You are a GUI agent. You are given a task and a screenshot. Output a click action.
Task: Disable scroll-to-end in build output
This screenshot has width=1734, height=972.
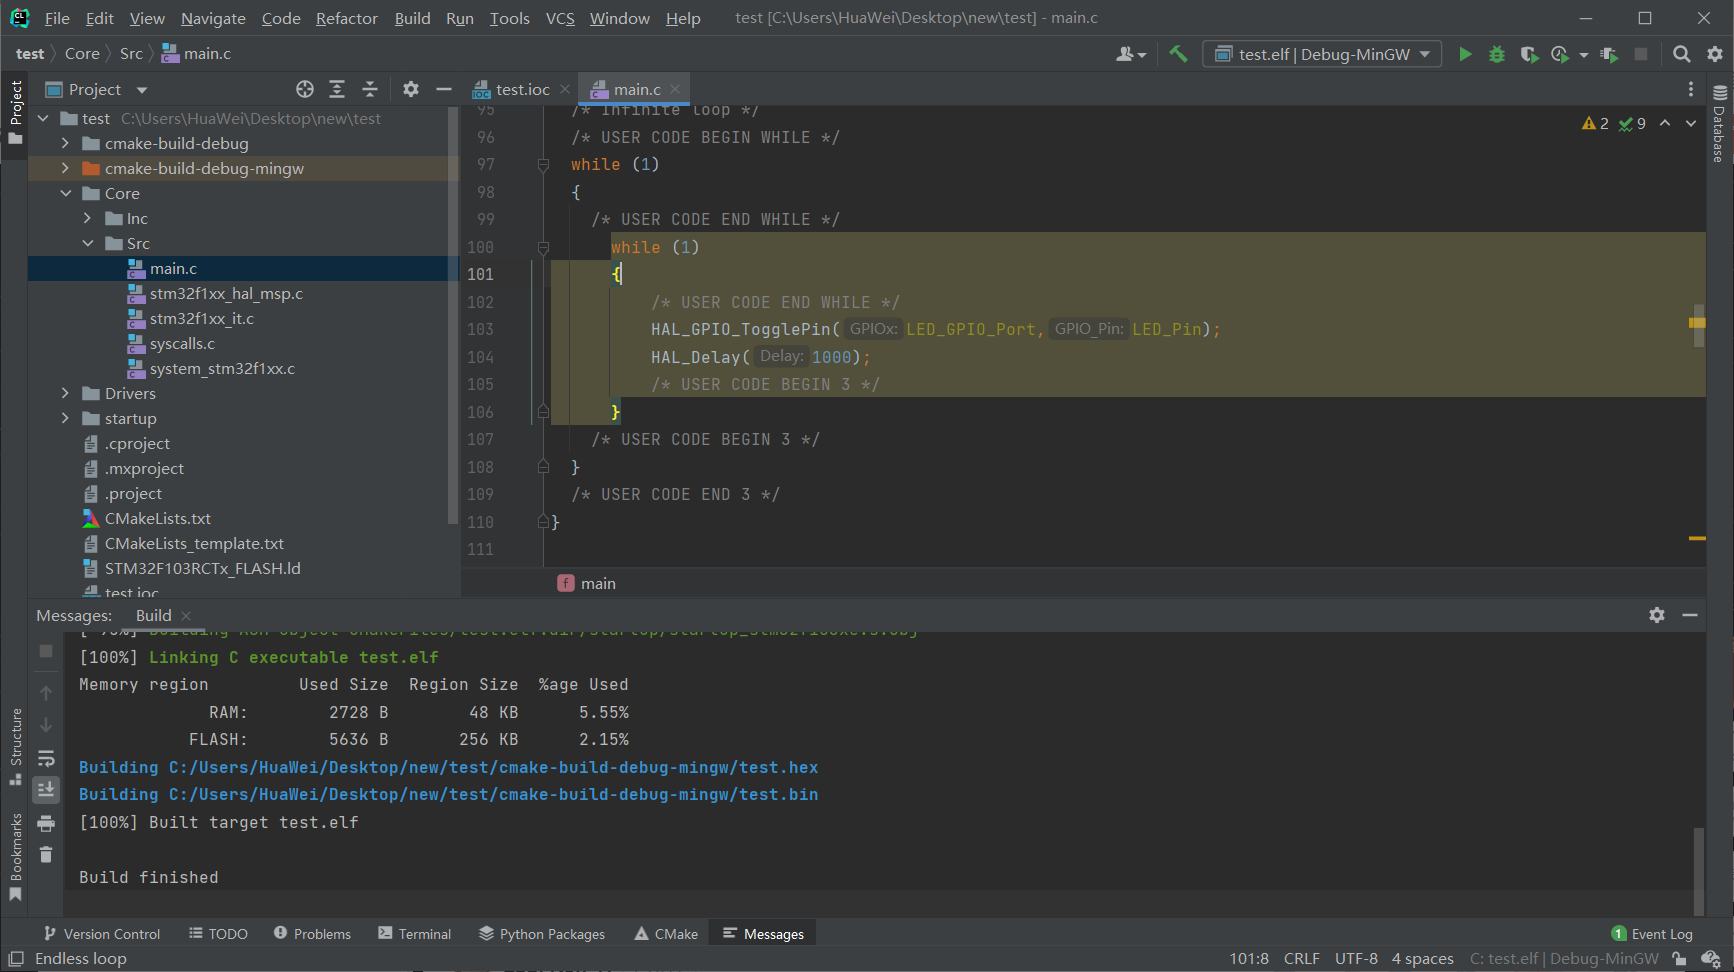46,790
